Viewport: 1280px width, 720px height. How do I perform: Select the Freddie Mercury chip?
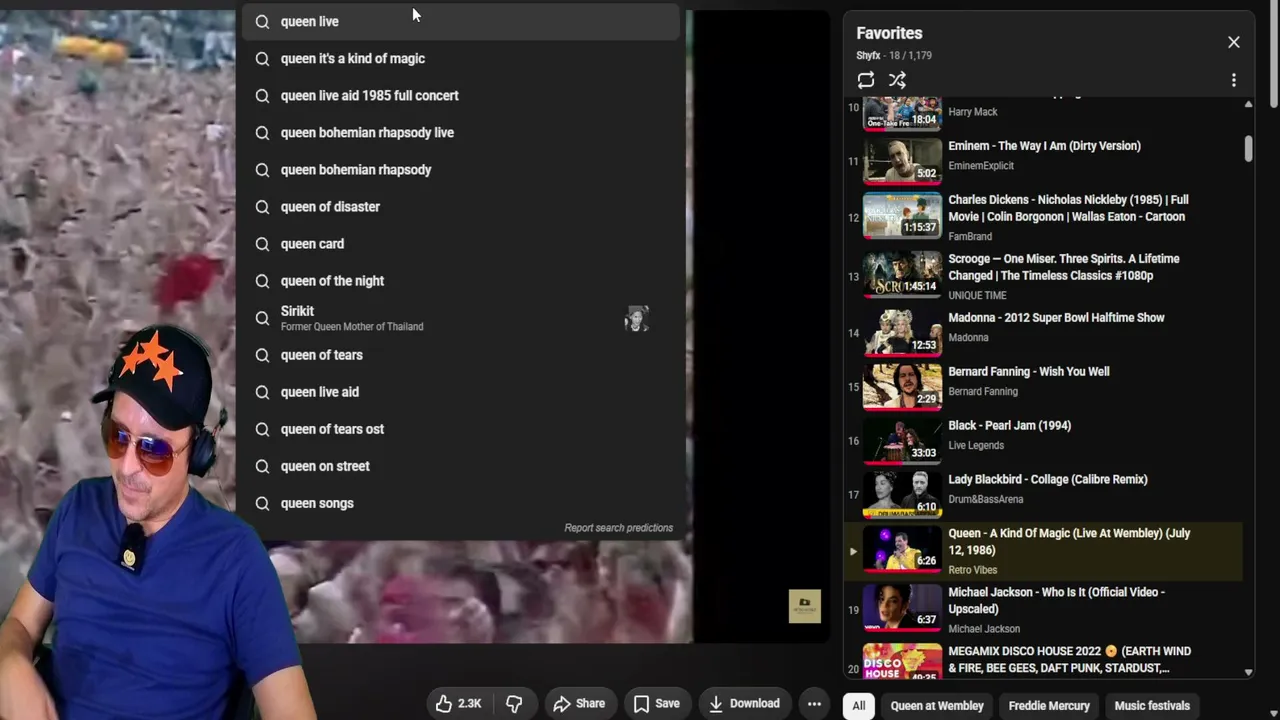1049,706
